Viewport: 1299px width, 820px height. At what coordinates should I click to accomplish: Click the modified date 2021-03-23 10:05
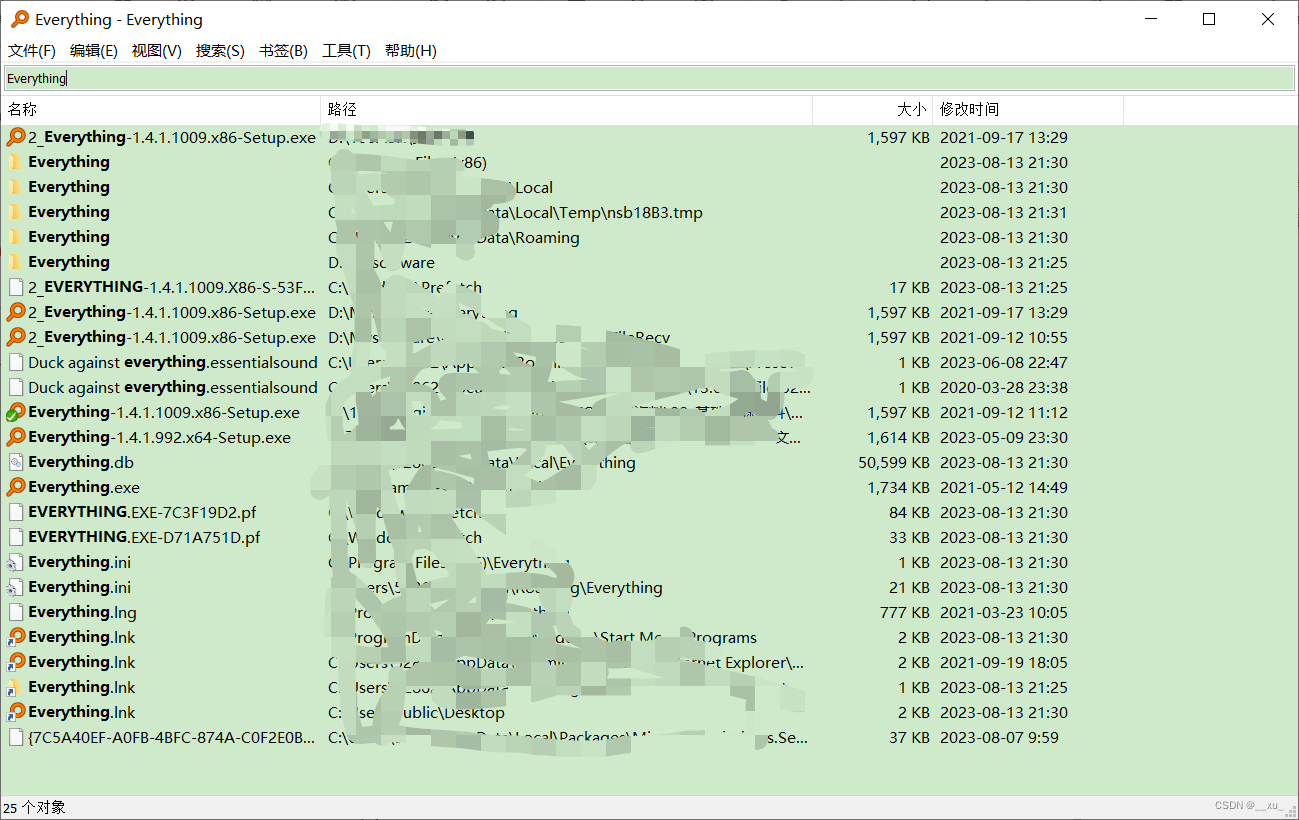click(x=1004, y=612)
